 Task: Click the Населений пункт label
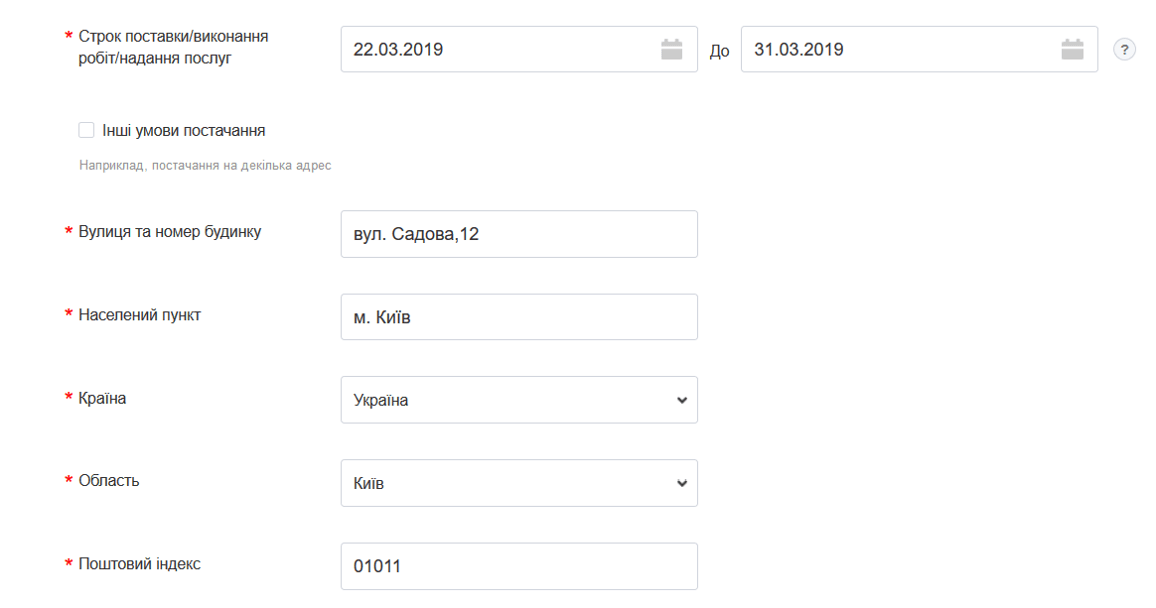pos(140,315)
